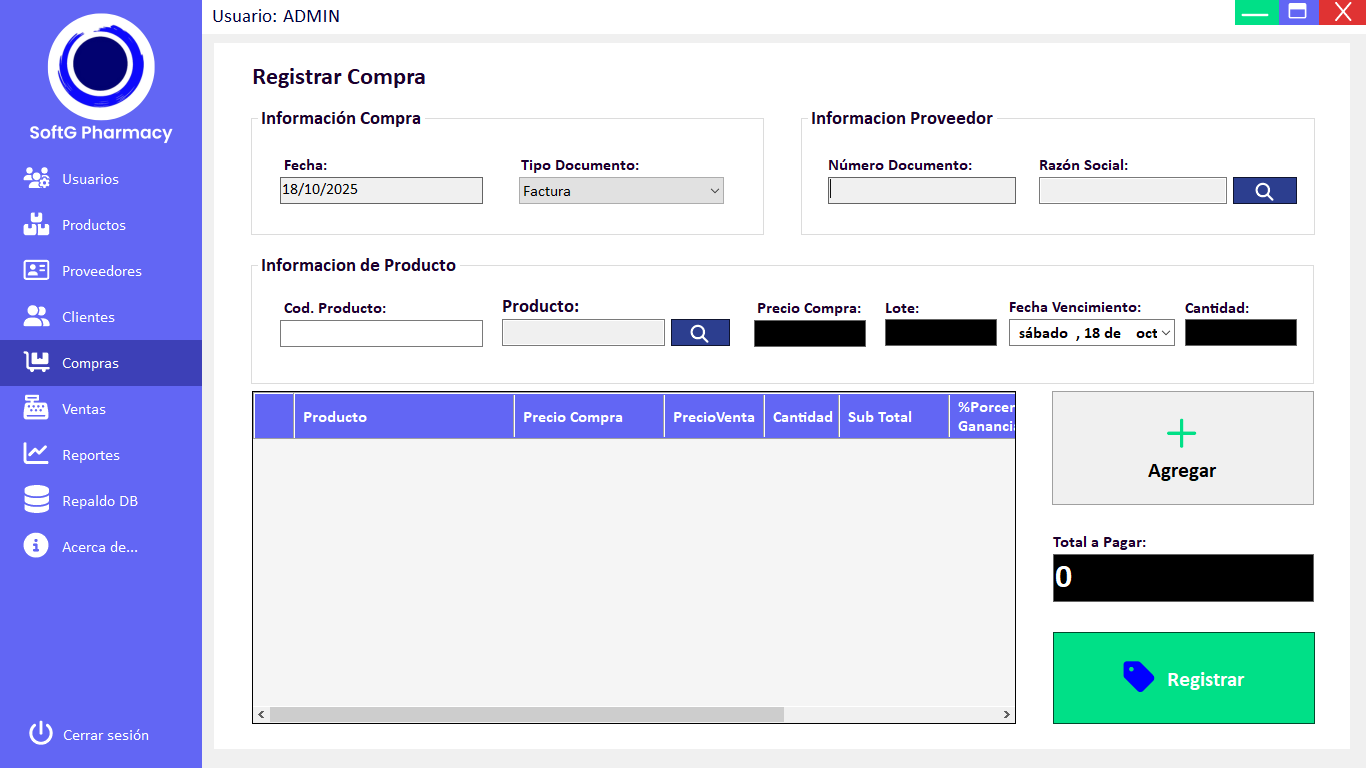Open the Acerca de info icon

(37, 546)
